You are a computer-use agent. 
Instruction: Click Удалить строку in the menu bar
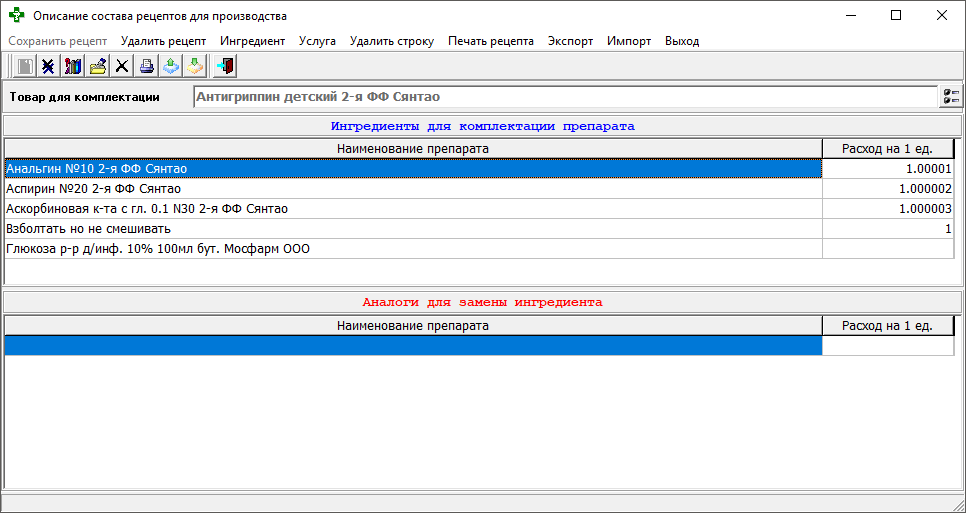point(392,41)
